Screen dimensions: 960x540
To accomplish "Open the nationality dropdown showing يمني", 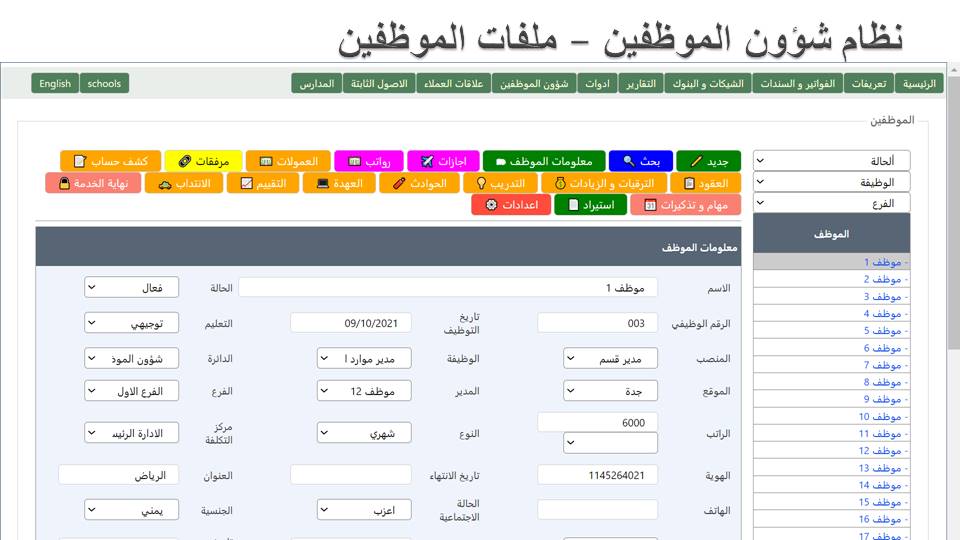I will 131,510.
